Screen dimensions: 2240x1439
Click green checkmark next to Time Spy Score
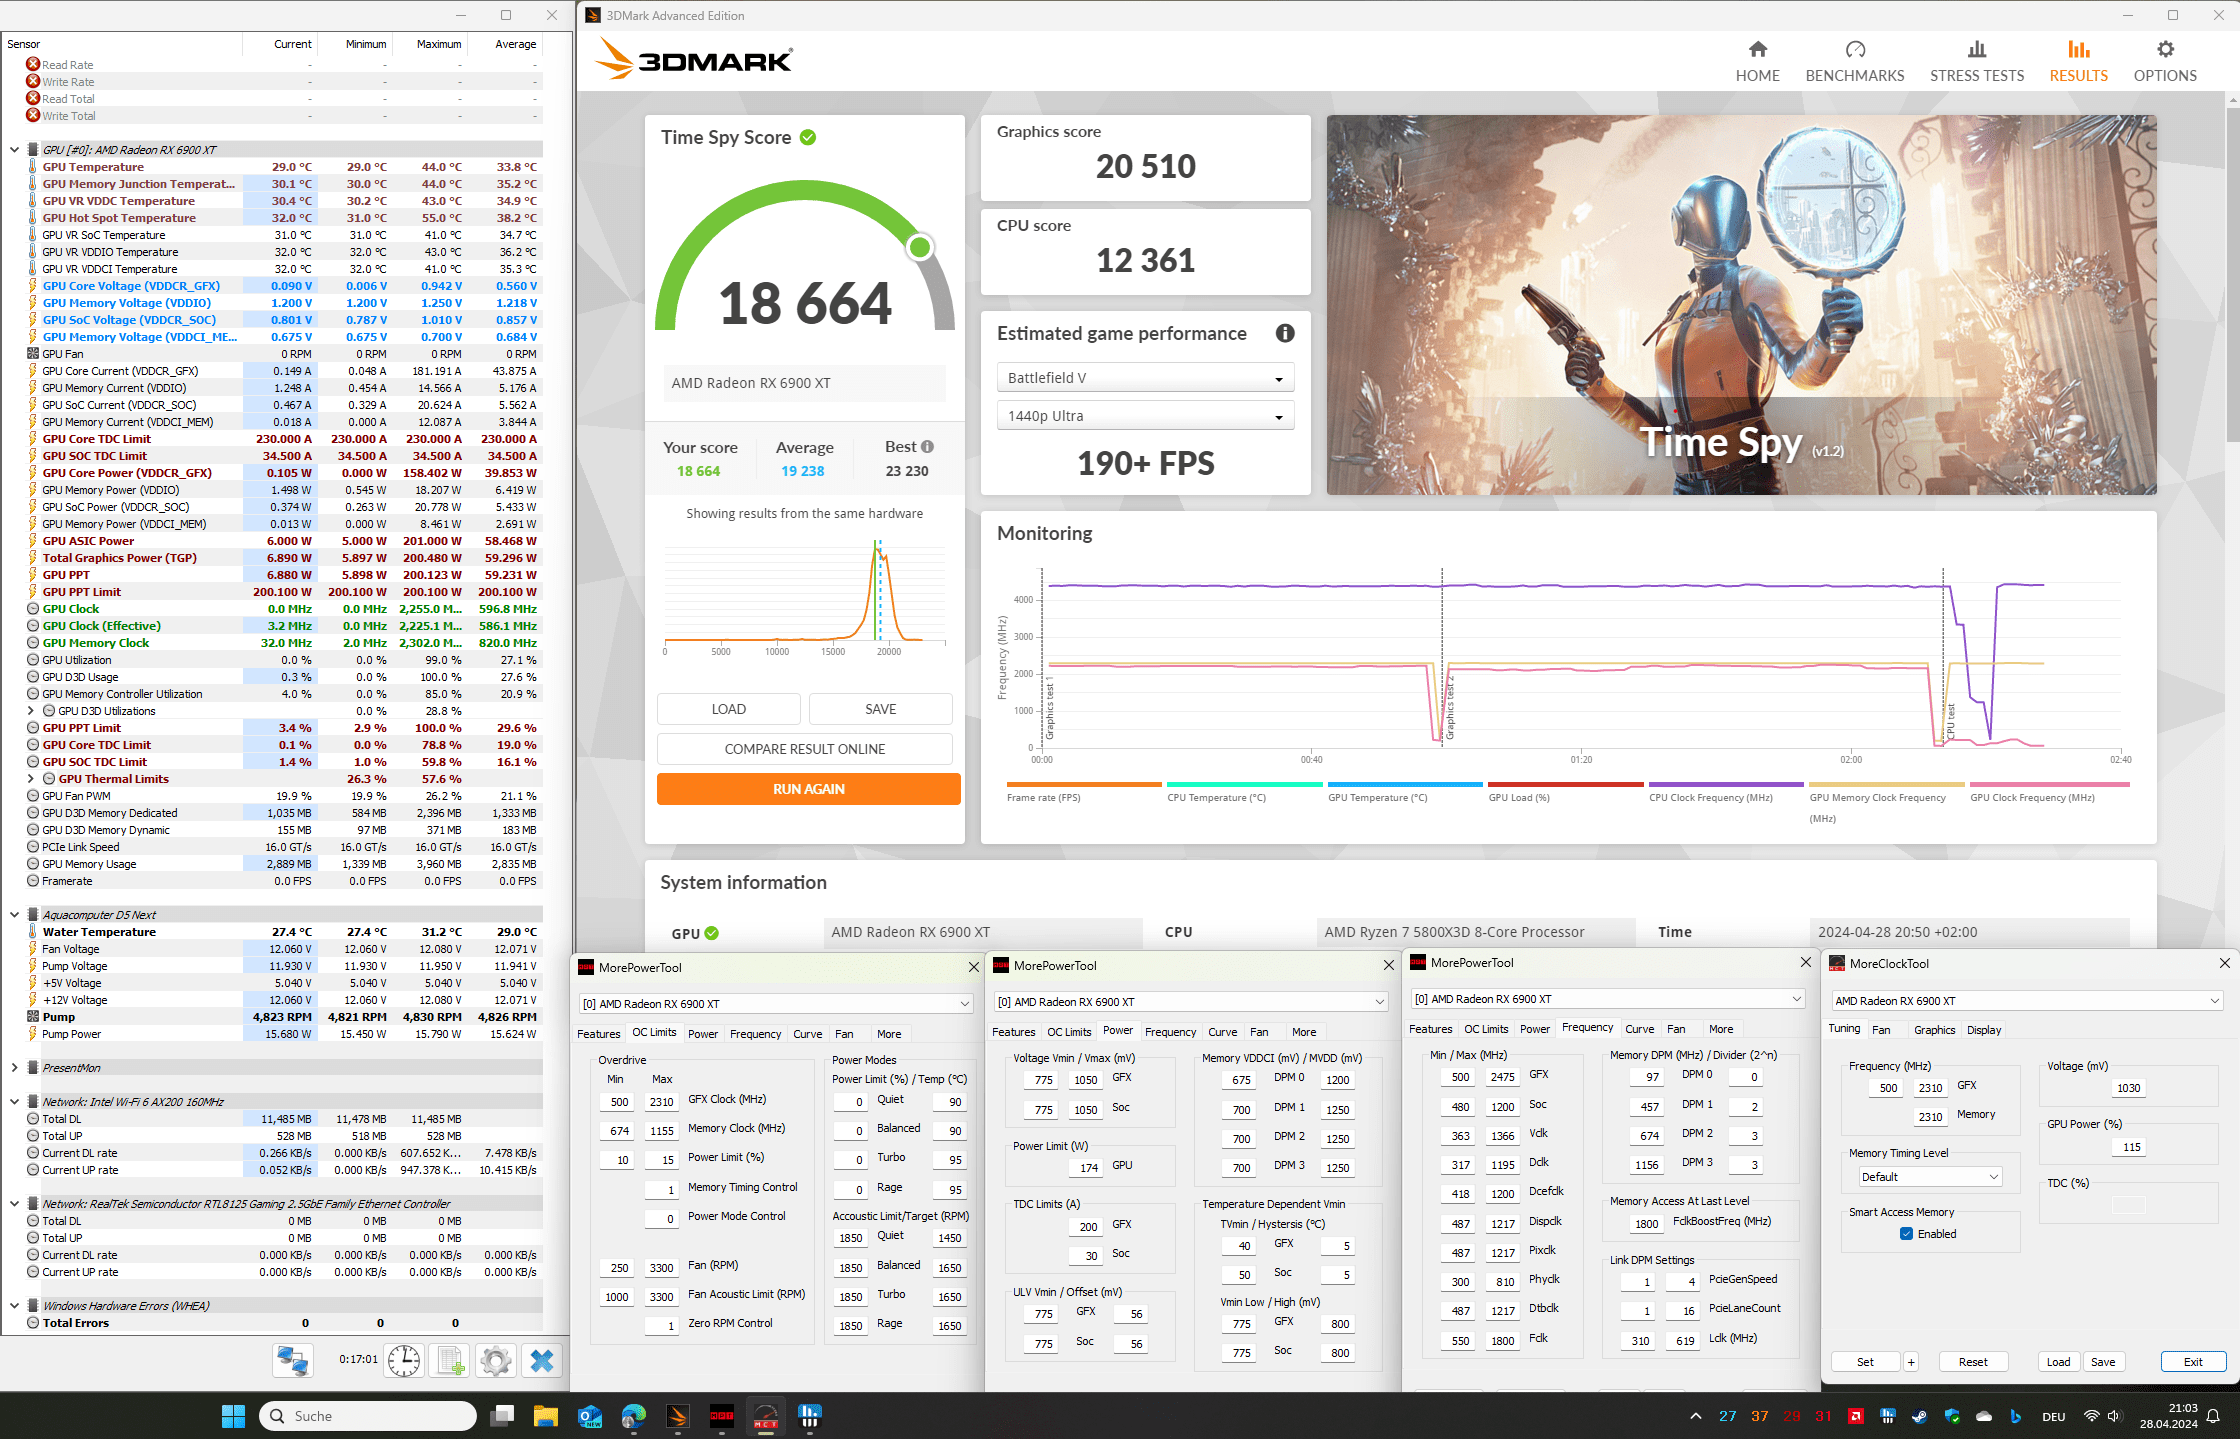tap(808, 138)
